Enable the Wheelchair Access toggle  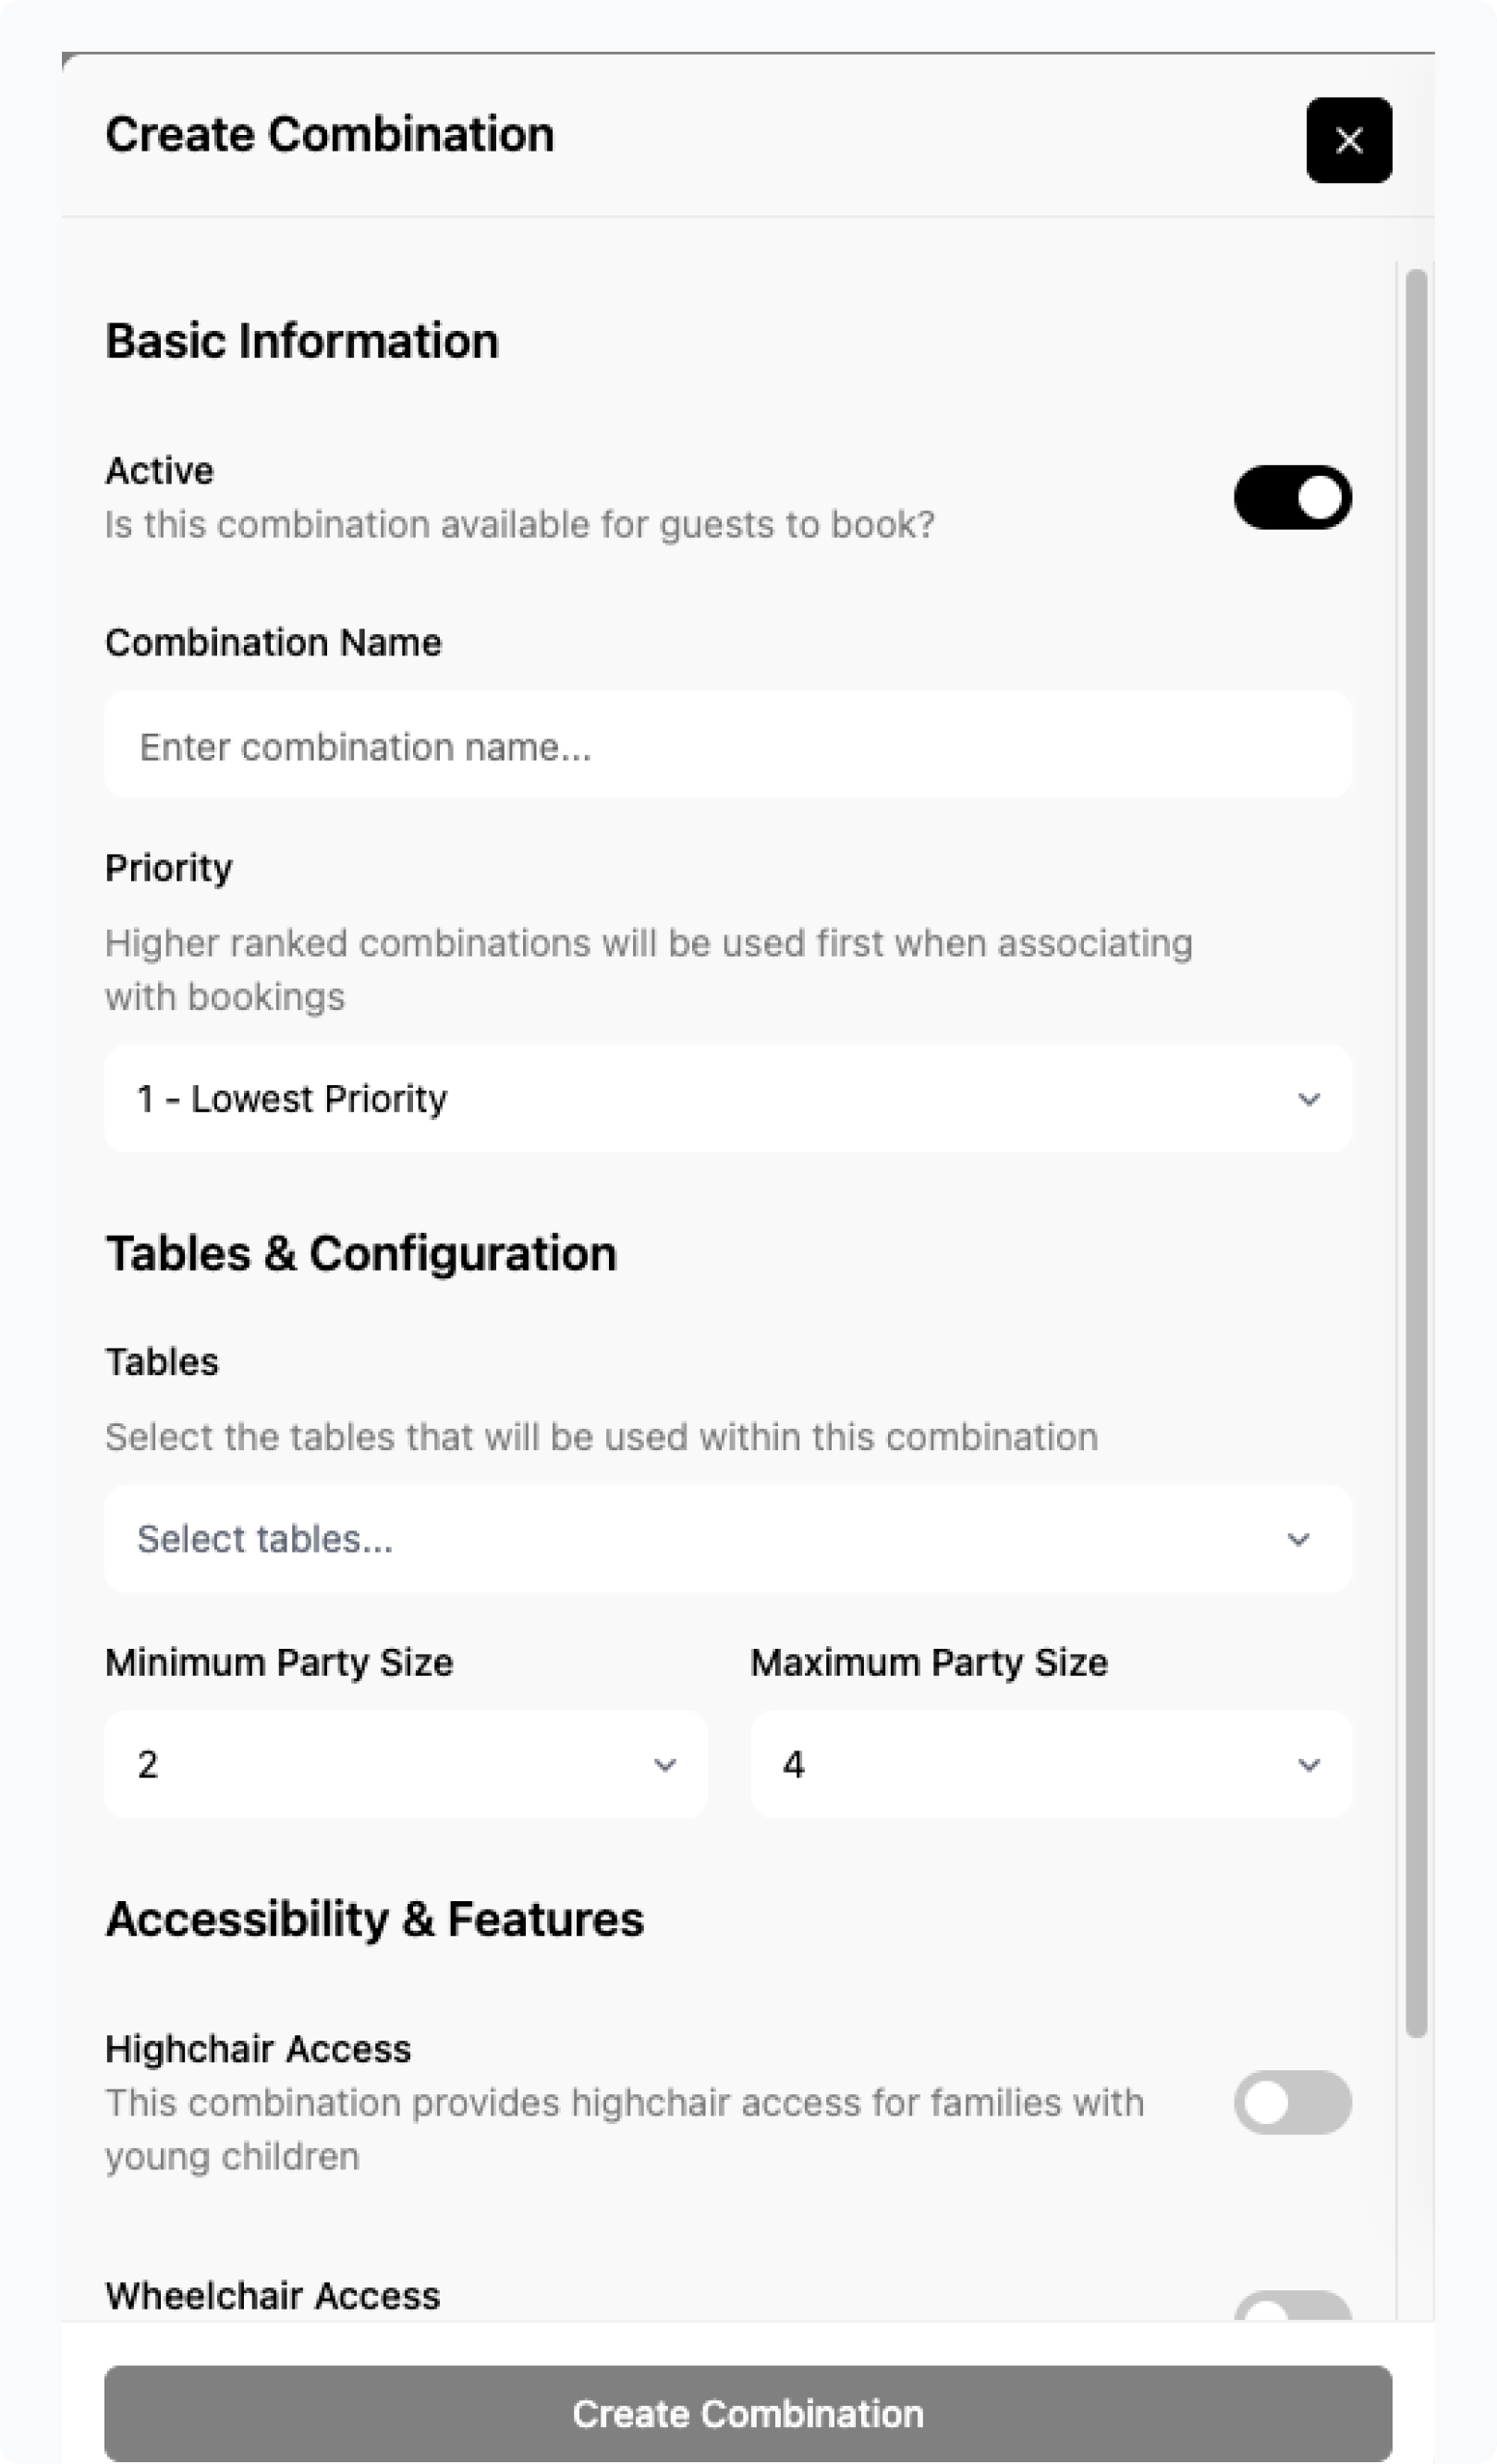[x=1292, y=2308]
